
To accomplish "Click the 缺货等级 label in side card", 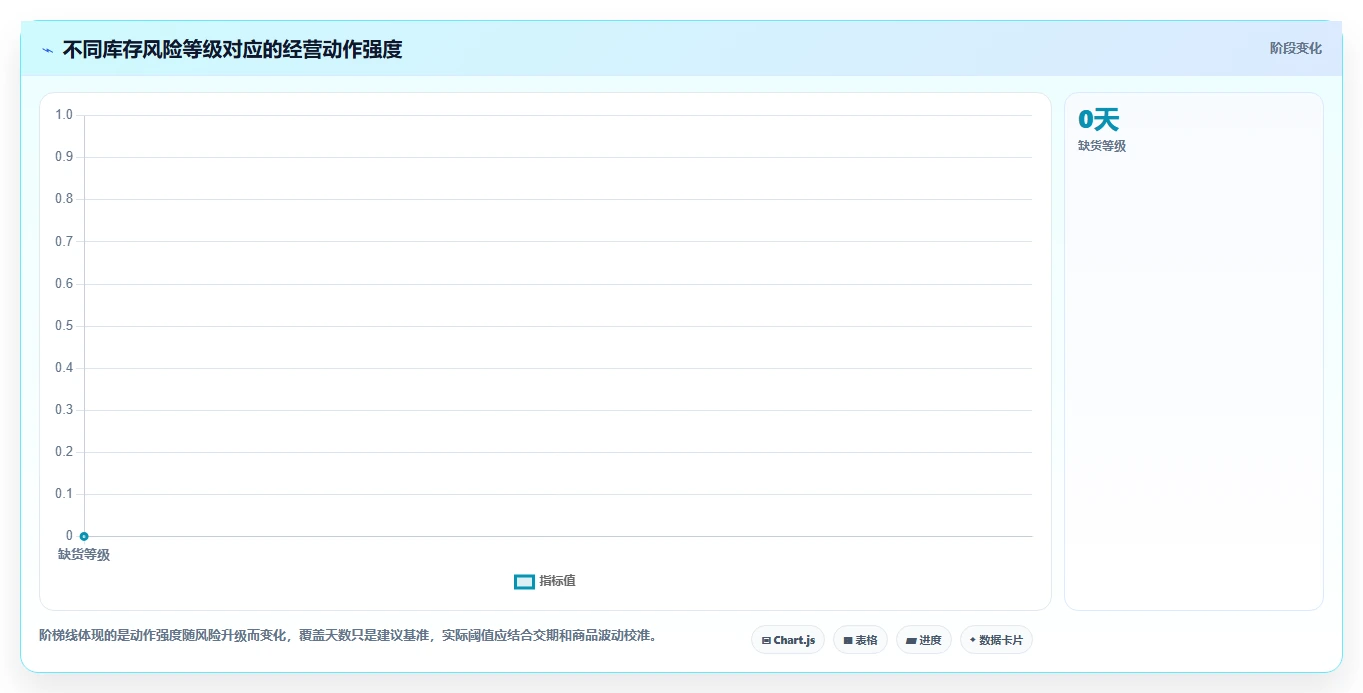I will click(x=1102, y=146).
